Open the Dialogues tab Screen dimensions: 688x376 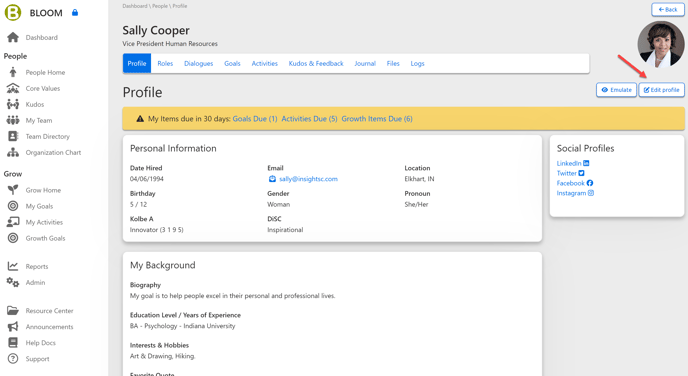(x=198, y=63)
